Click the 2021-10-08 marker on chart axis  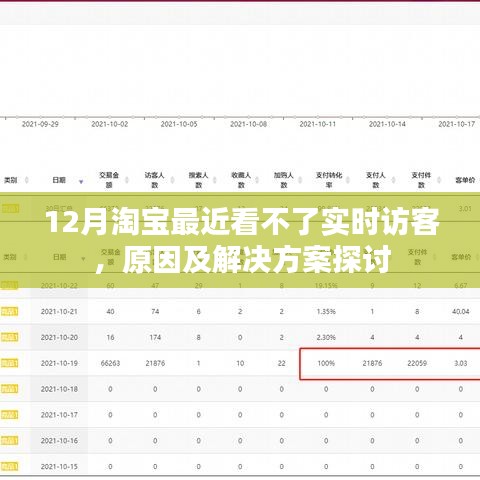point(248,124)
